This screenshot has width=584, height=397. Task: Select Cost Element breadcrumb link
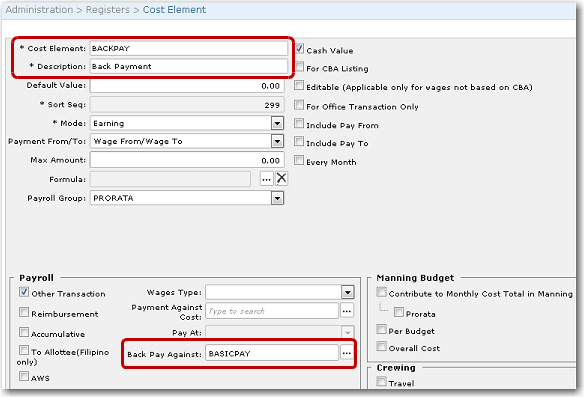point(174,10)
